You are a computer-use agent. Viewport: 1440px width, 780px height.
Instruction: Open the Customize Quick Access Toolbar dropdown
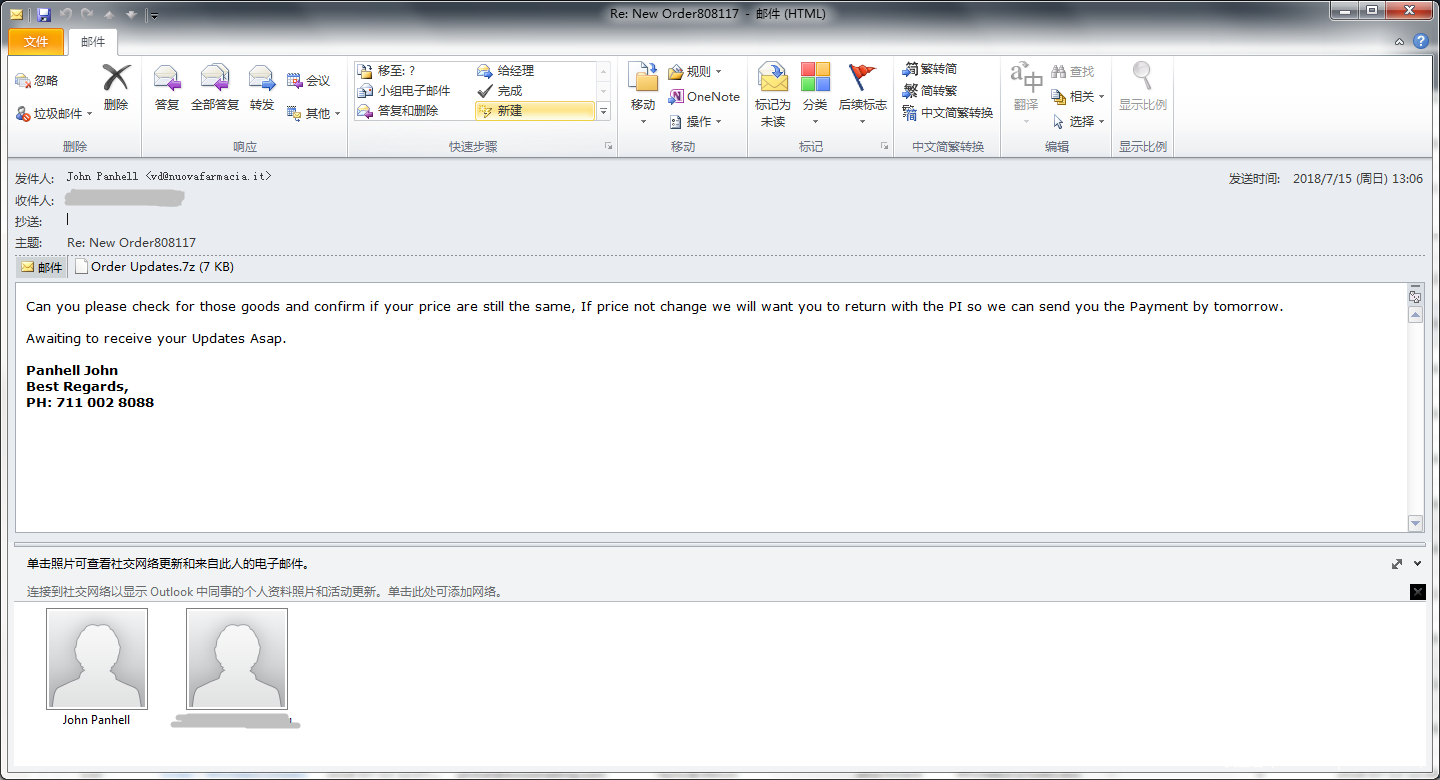pyautogui.click(x=153, y=15)
